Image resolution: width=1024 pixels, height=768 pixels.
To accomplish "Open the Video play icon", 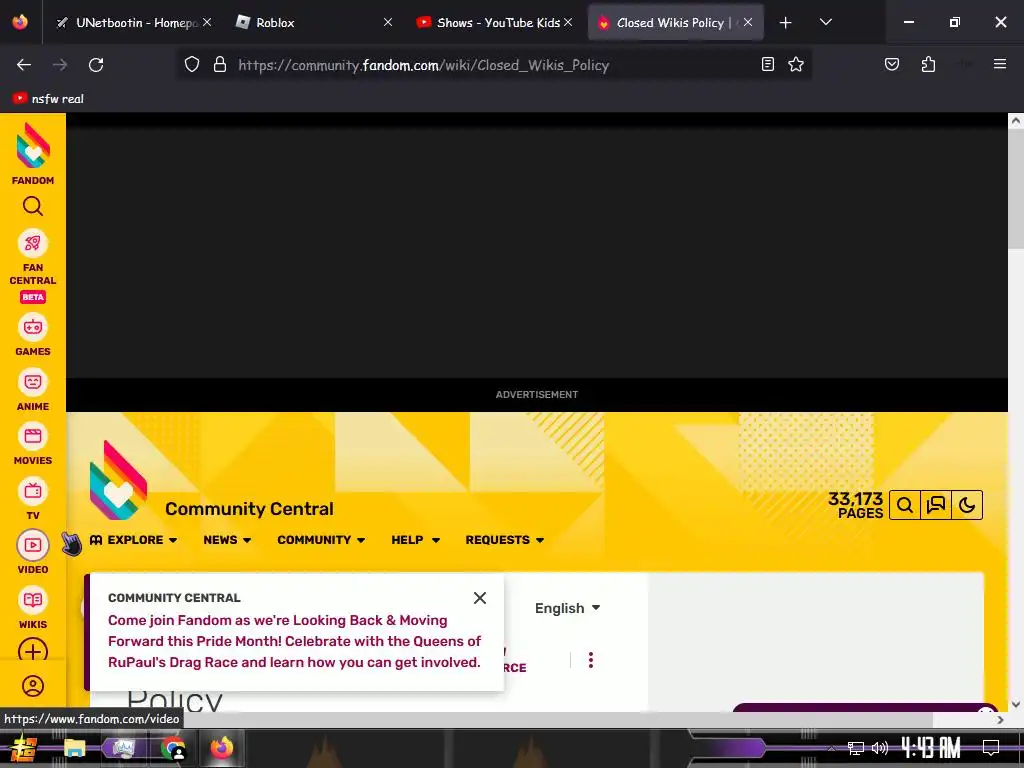I will coord(33,545).
